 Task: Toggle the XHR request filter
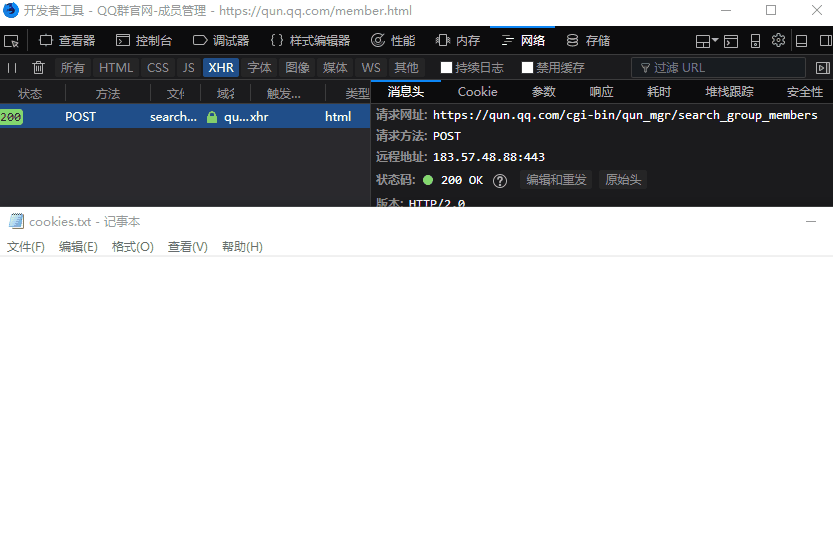221,68
